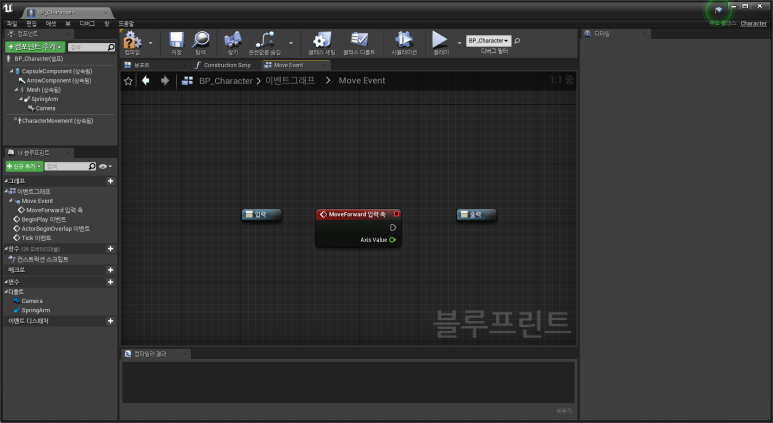The image size is (773, 423).
Task: Click the Unreal Engine logo
Action: pos(8,8)
